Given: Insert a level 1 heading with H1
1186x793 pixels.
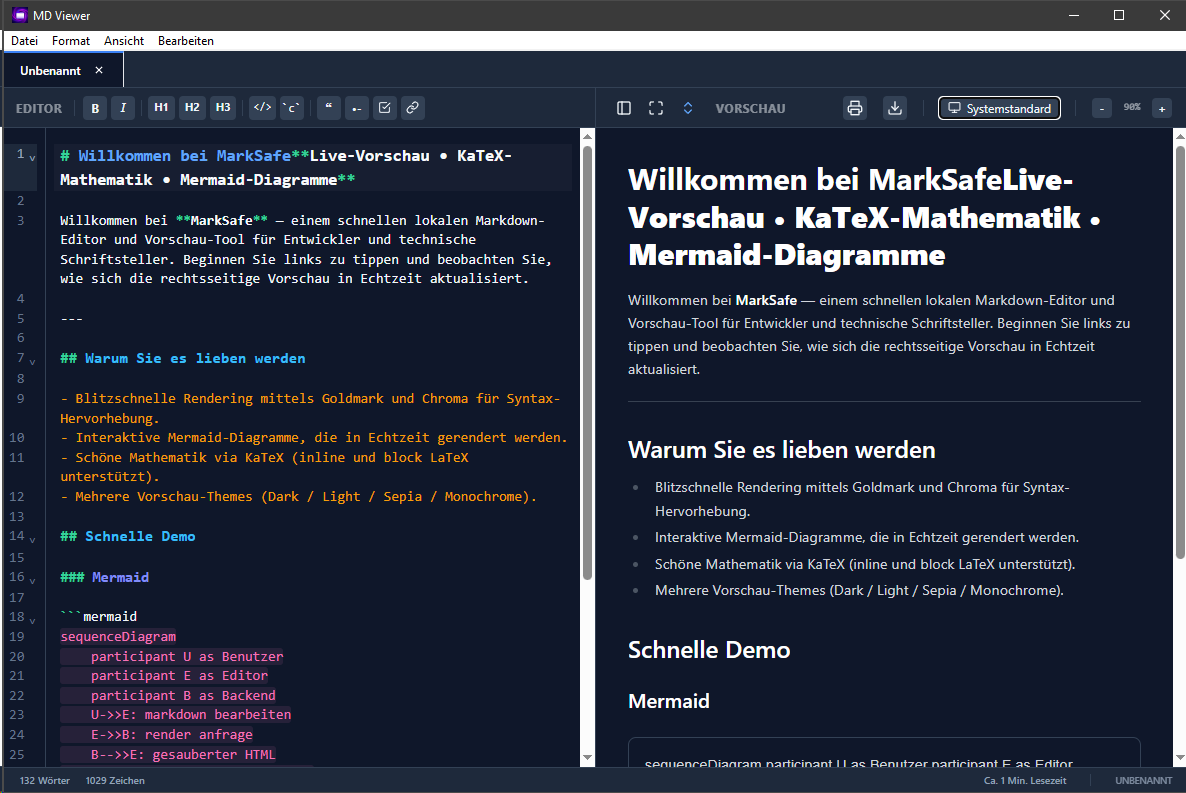Looking at the screenshot, I should [x=161, y=108].
